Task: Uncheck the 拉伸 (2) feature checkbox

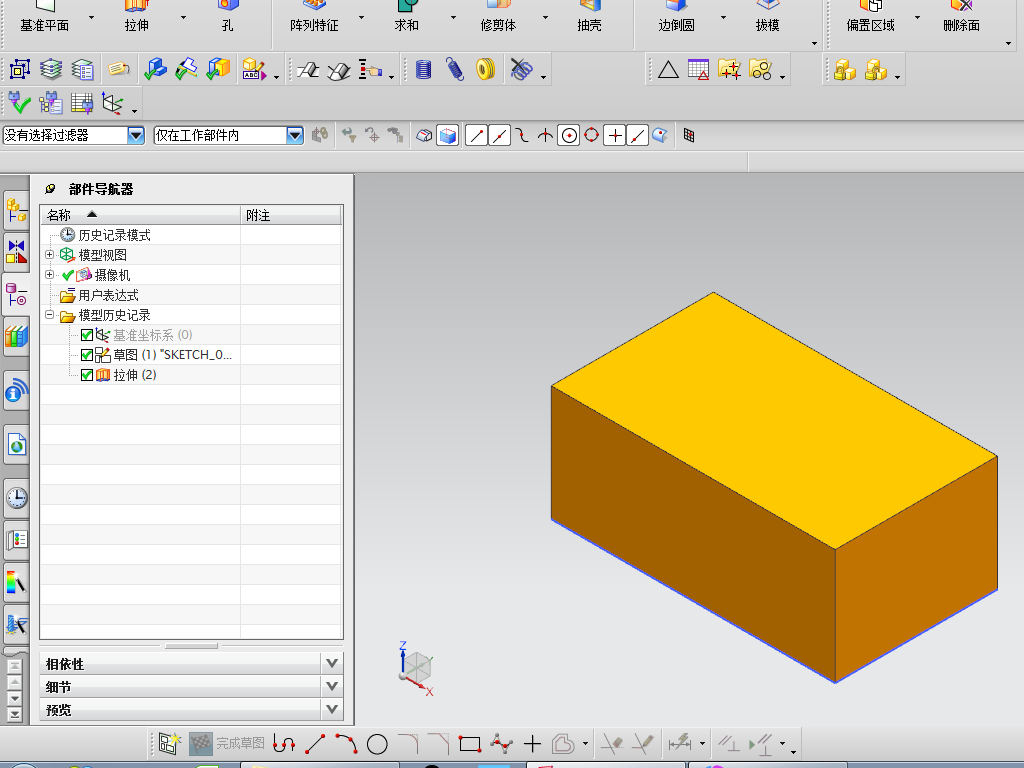Action: pyautogui.click(x=87, y=376)
